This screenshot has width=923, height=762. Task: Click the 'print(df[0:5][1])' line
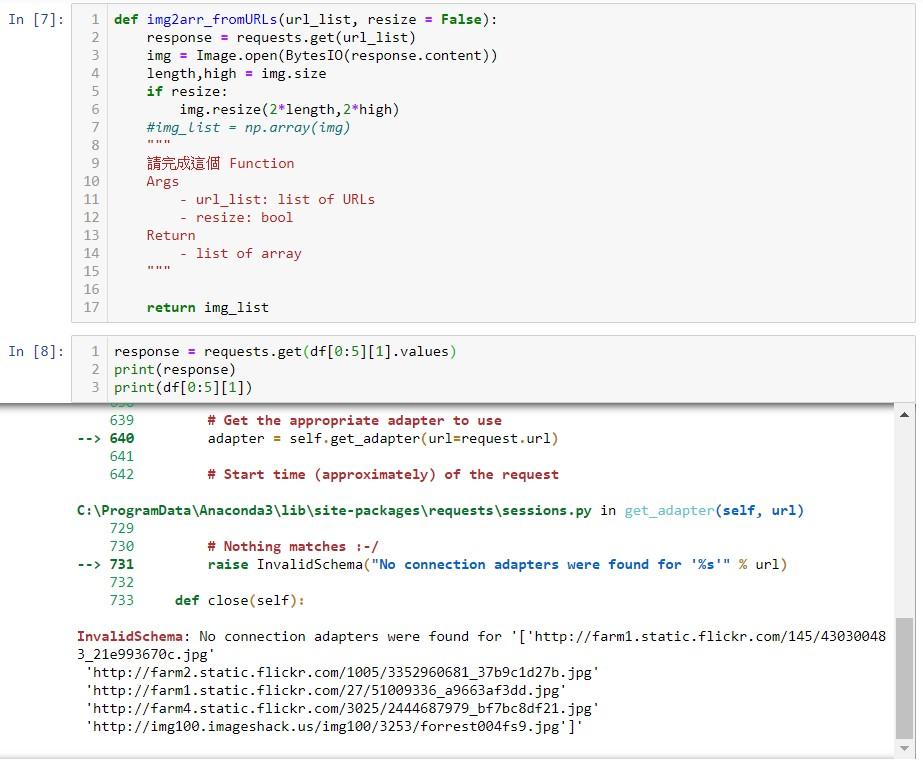[182, 387]
